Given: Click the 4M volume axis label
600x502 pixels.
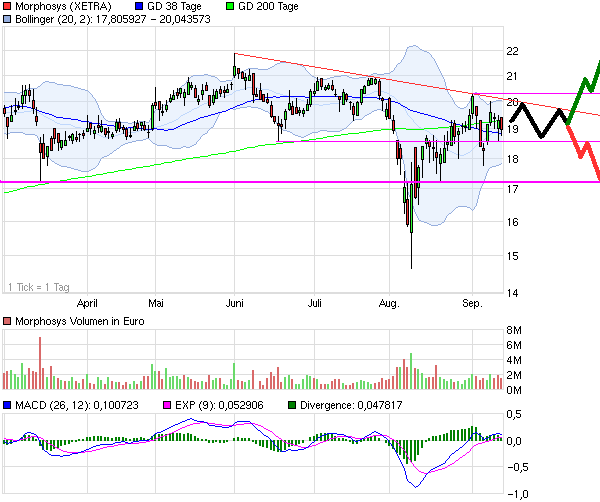Looking at the screenshot, I should 514,360.
